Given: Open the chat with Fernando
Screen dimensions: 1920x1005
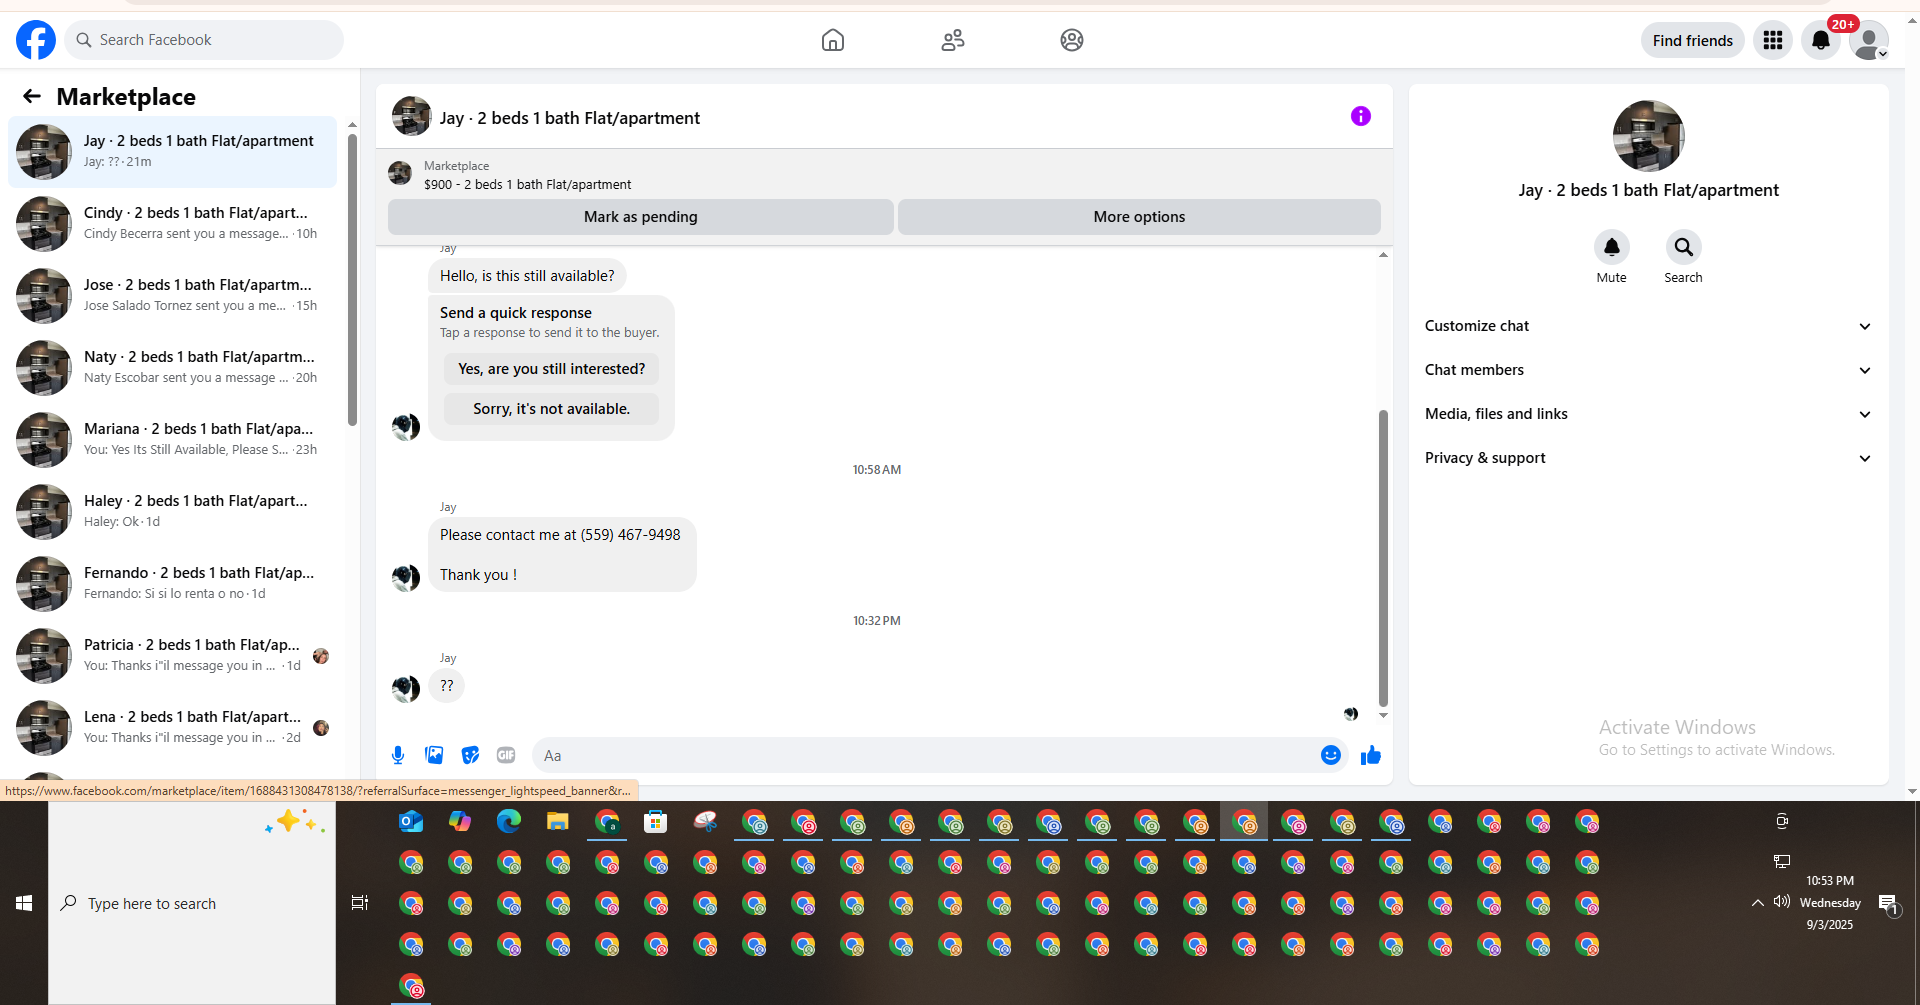Looking at the screenshot, I should [172, 584].
